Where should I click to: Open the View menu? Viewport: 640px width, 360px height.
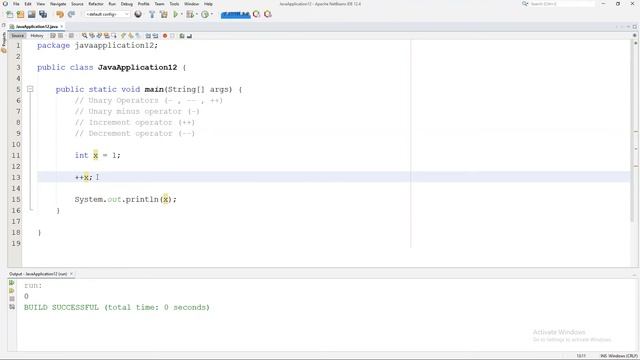(41, 4)
